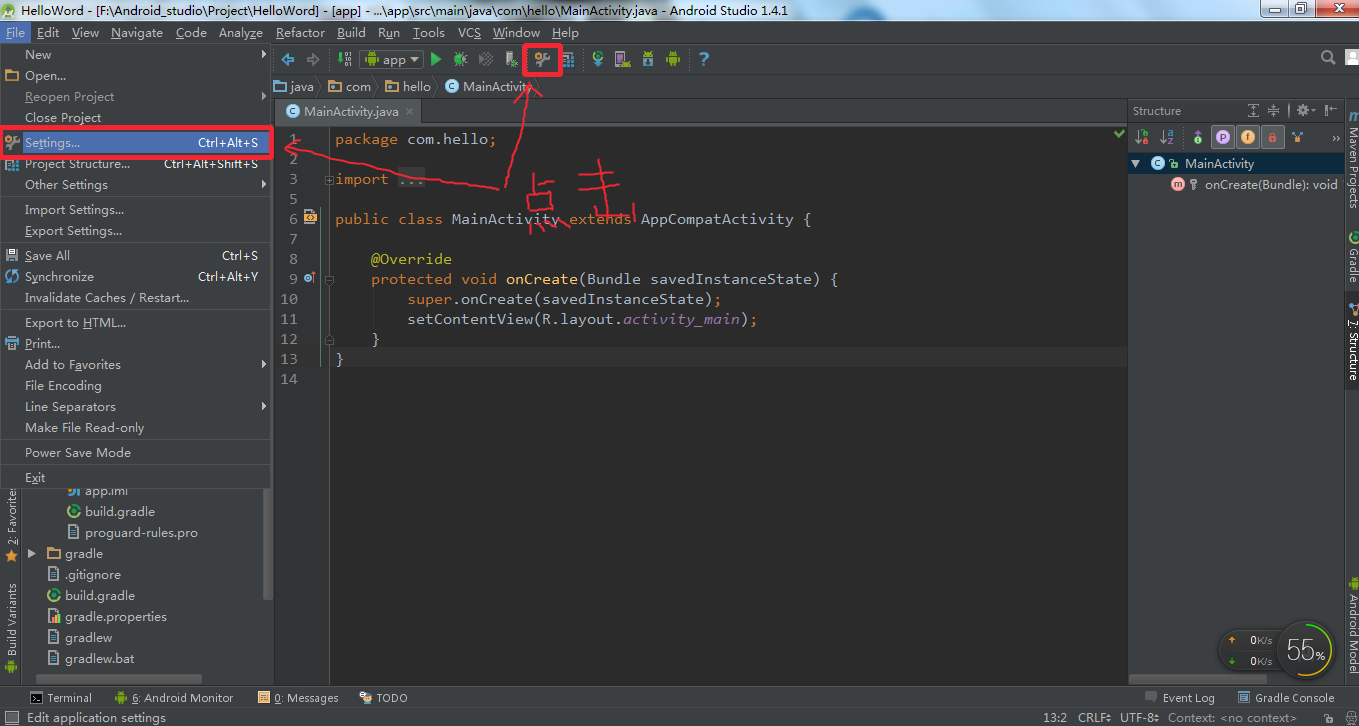
Task: Open TODO tool window
Action: click(x=383, y=698)
